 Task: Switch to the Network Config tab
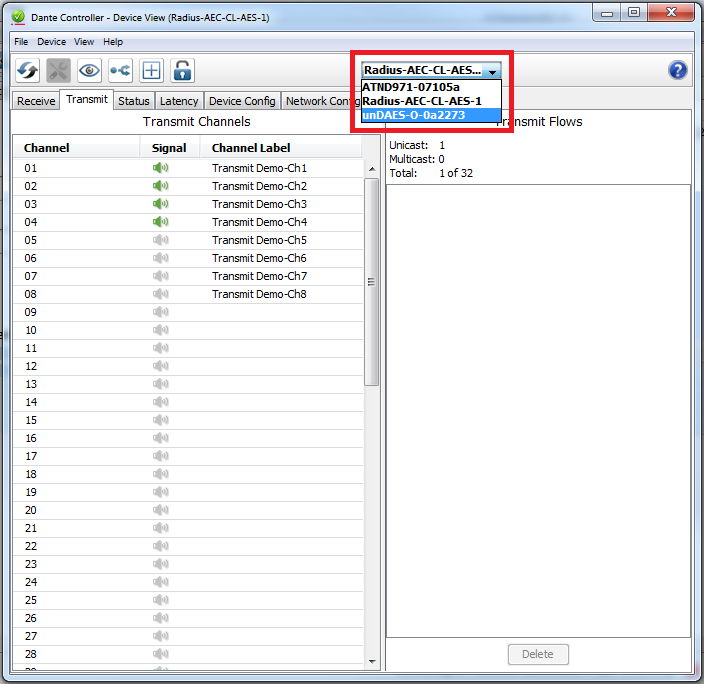[x=321, y=101]
